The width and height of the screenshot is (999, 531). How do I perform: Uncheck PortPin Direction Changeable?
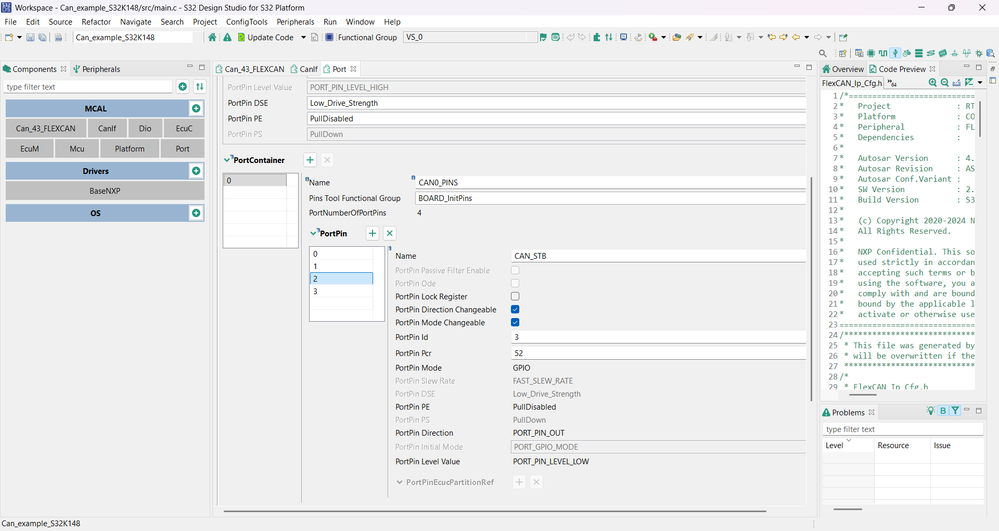(515, 309)
